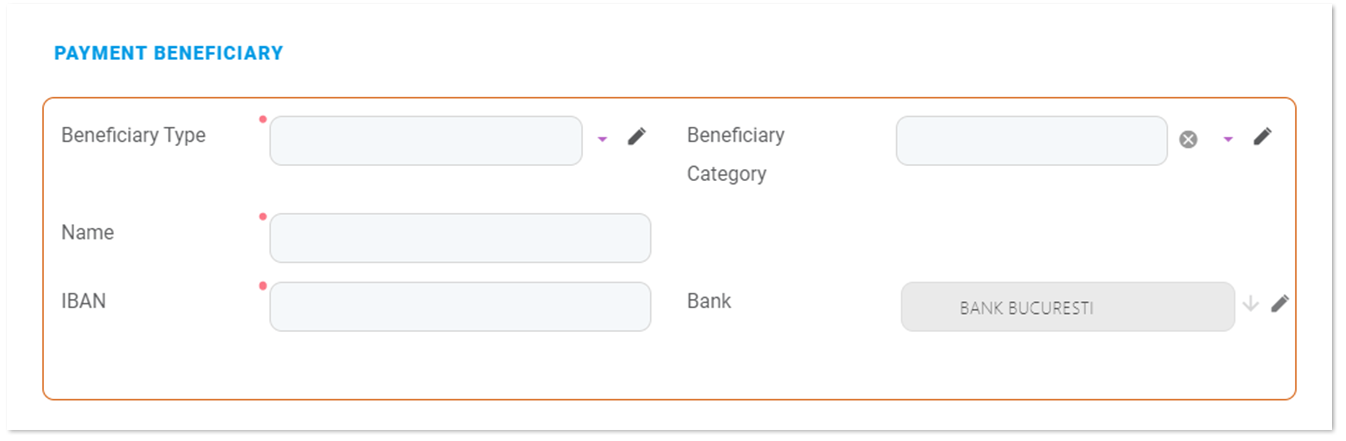The width and height of the screenshot is (1346, 441).
Task: Click the Beneficiary Type label
Action: [x=133, y=135]
